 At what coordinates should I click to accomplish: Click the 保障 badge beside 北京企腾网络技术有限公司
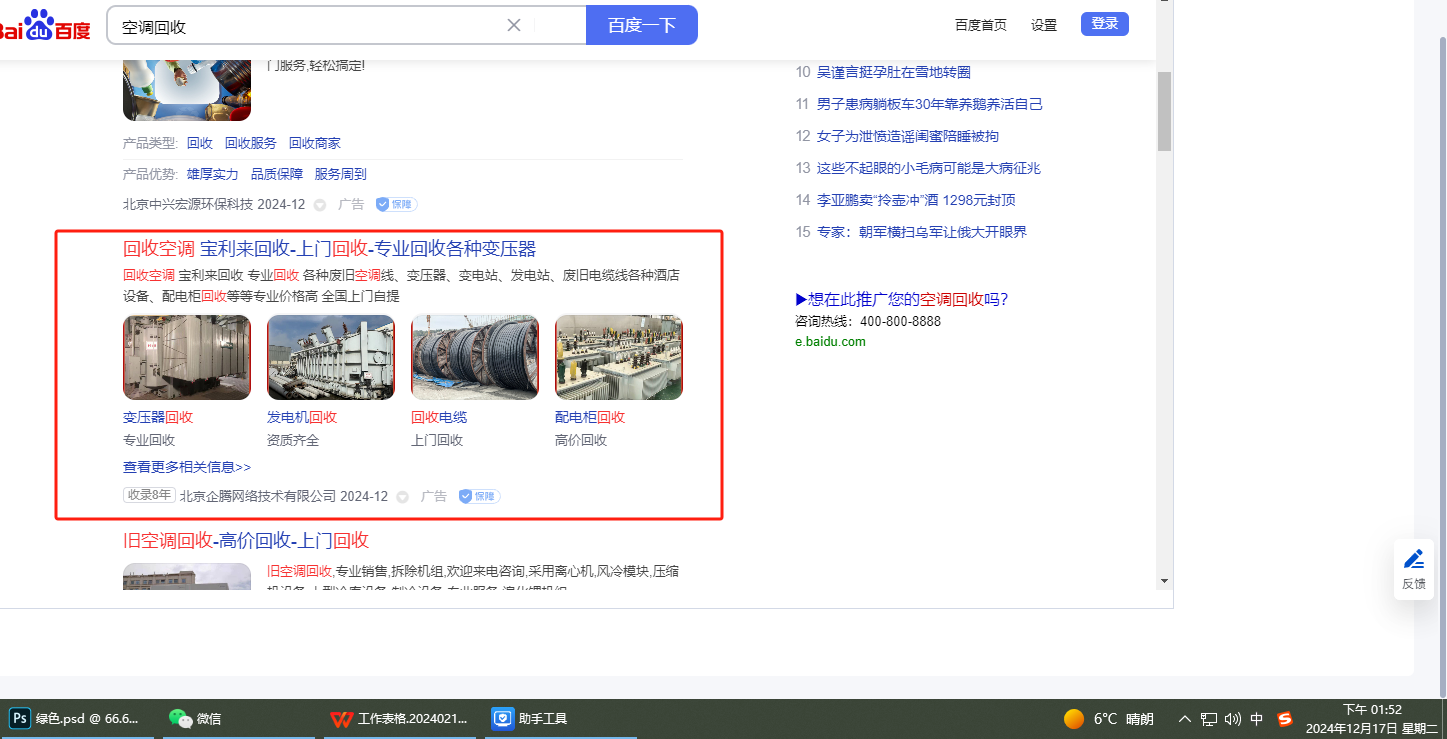tap(479, 496)
